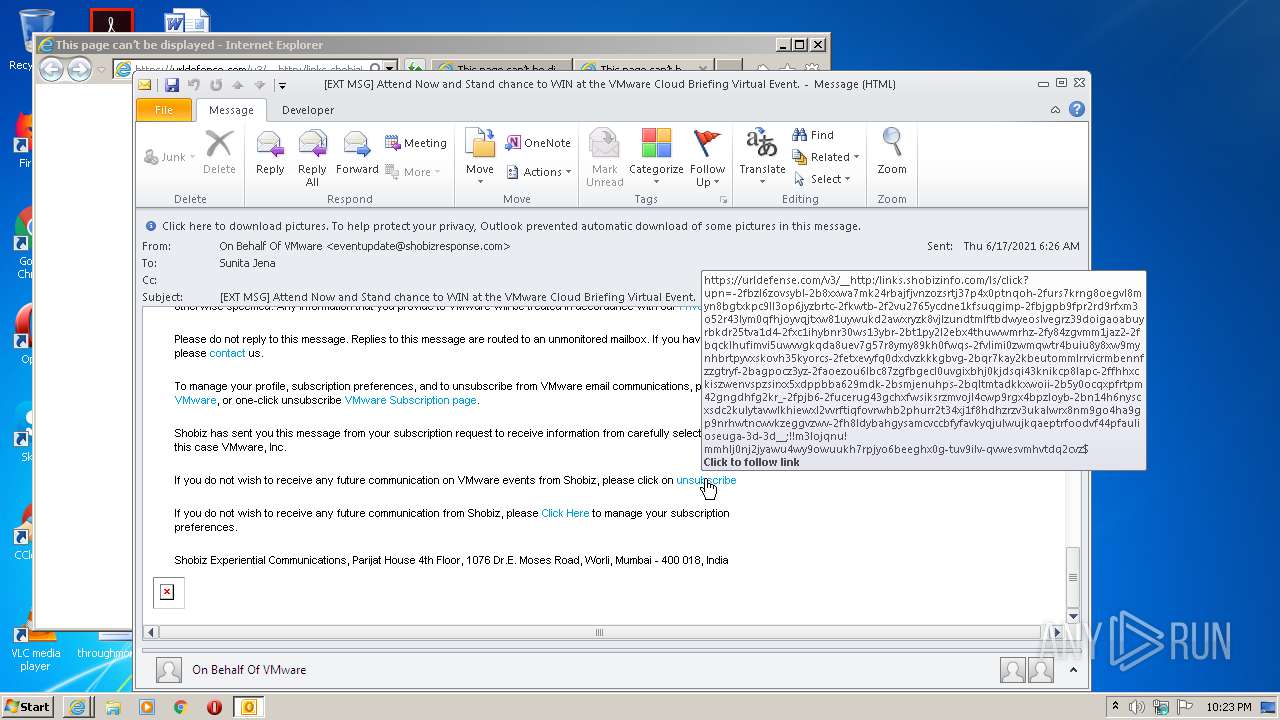Open the Categorize color menu
1280x720 pixels.
[x=656, y=158]
